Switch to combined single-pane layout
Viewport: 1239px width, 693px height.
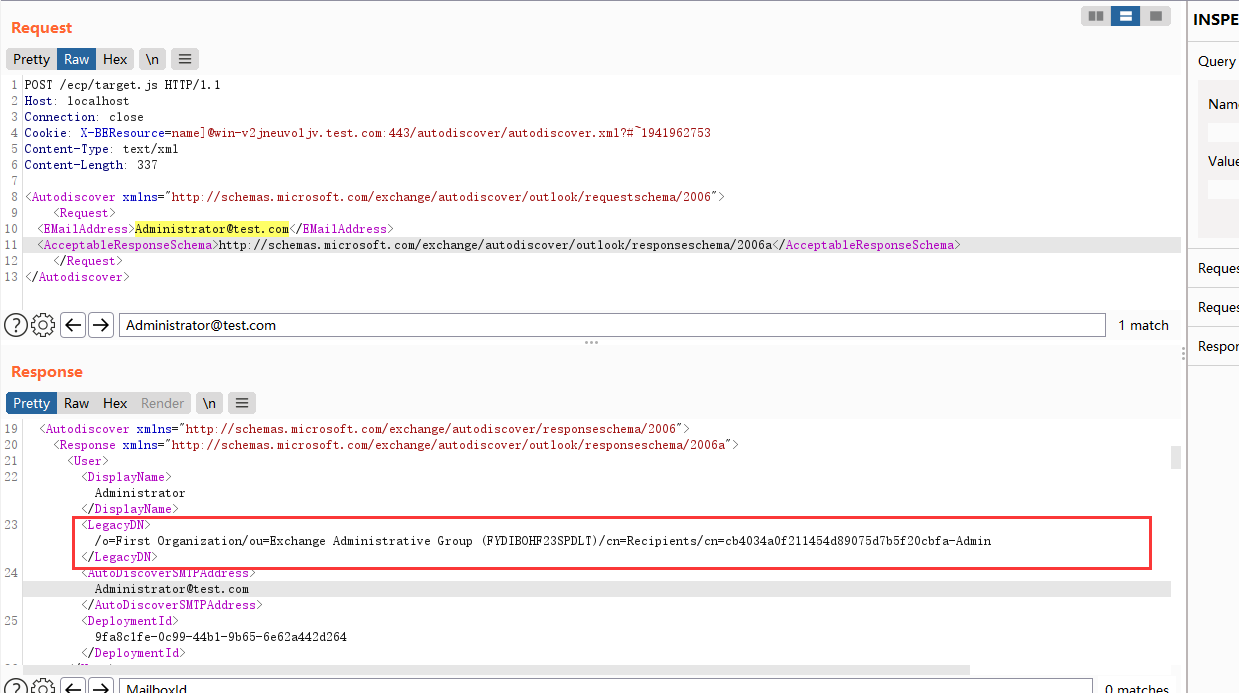(x=1155, y=16)
